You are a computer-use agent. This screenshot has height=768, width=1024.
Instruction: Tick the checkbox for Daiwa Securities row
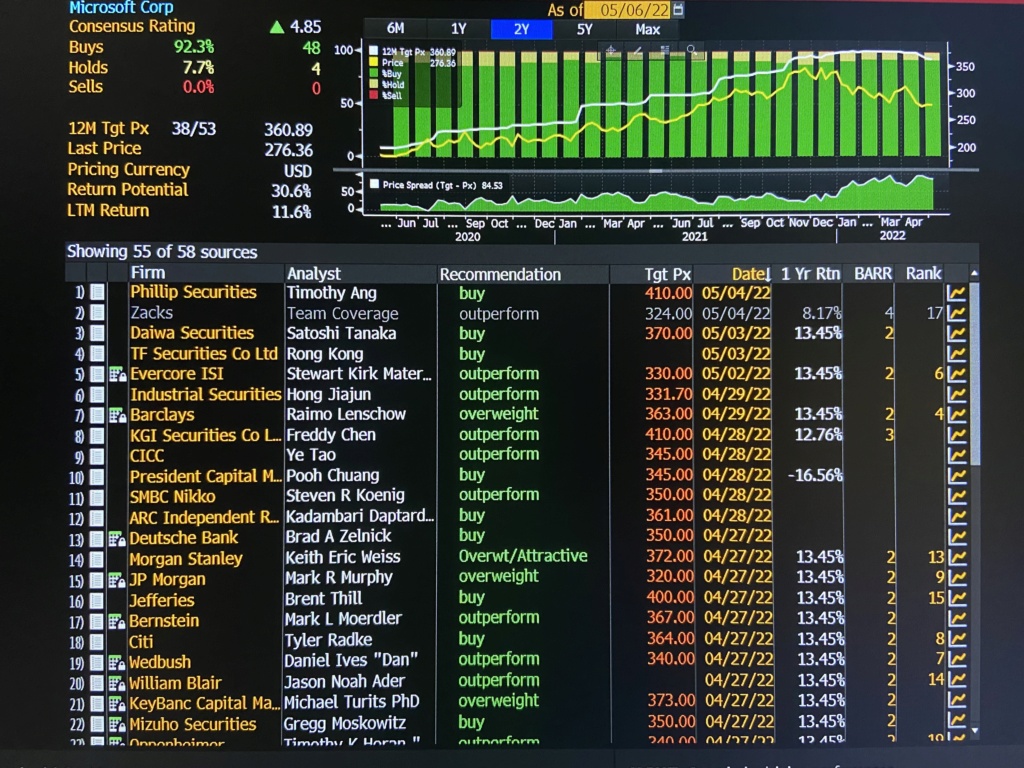tap(97, 334)
